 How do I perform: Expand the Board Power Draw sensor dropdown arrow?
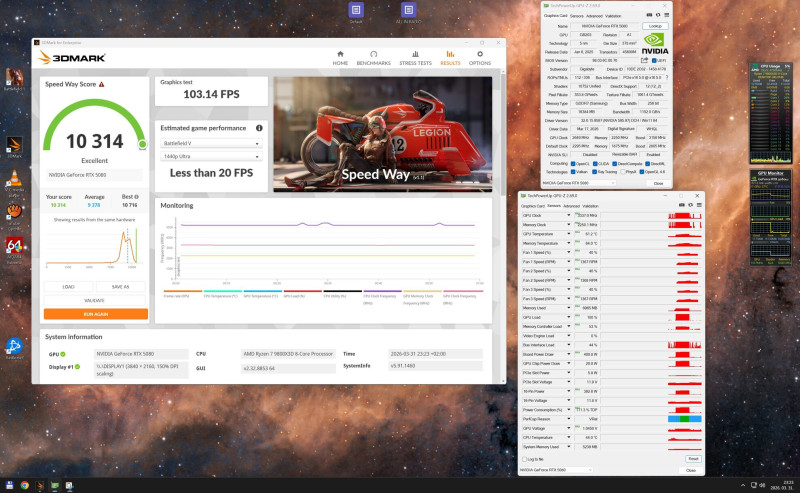[568, 354]
